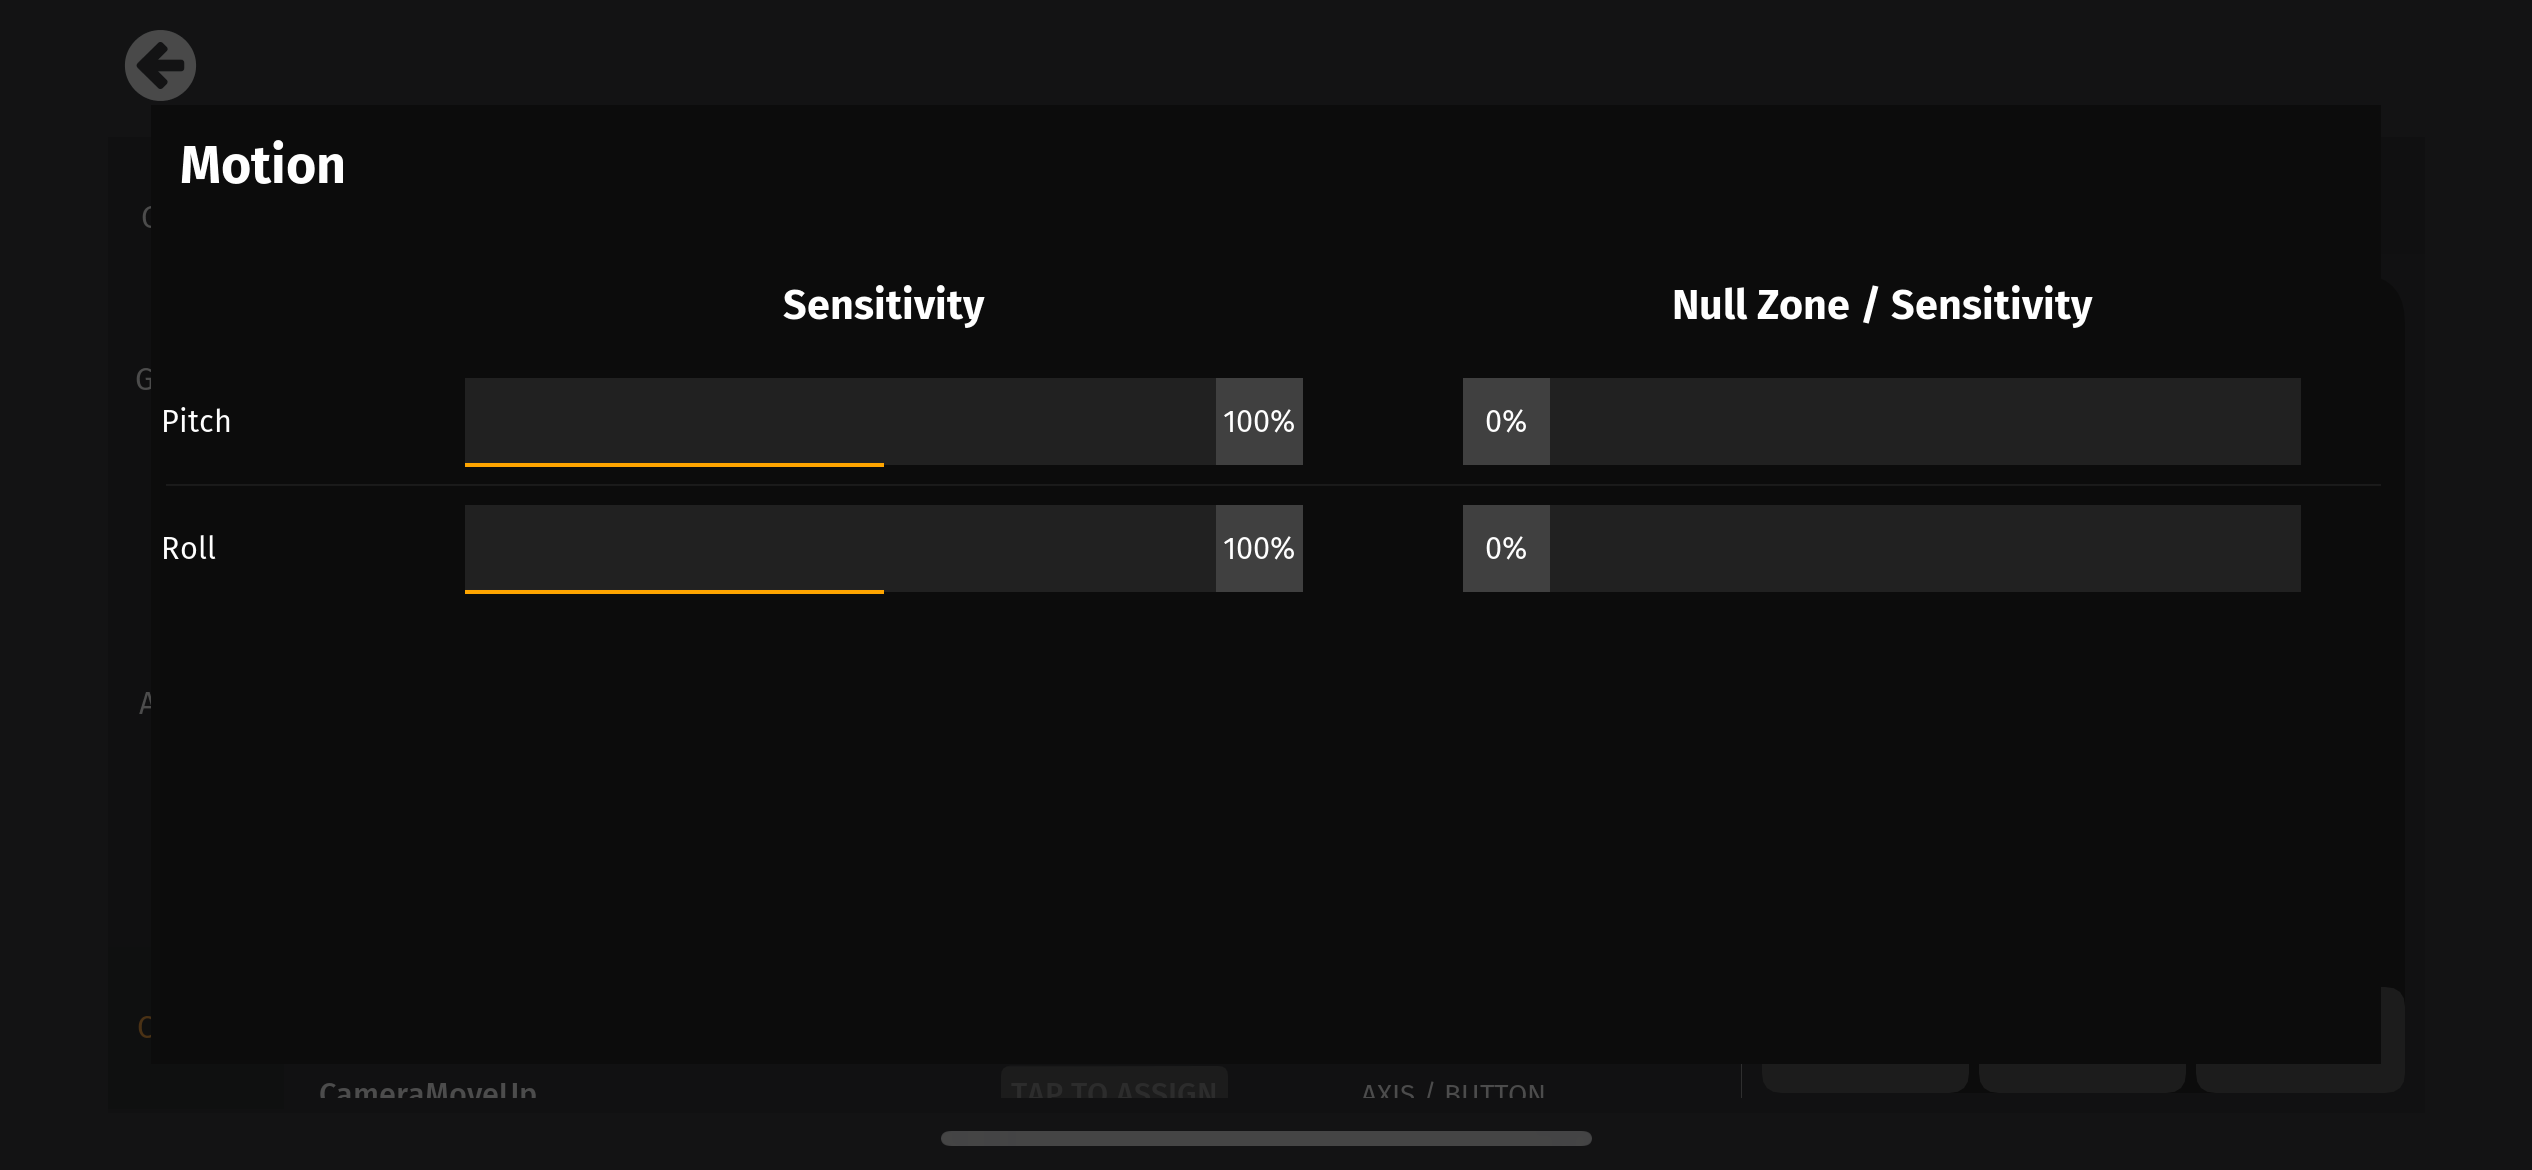Click the orange Roll sensitivity indicator line
Image resolution: width=2532 pixels, height=1170 pixels.
674,592
